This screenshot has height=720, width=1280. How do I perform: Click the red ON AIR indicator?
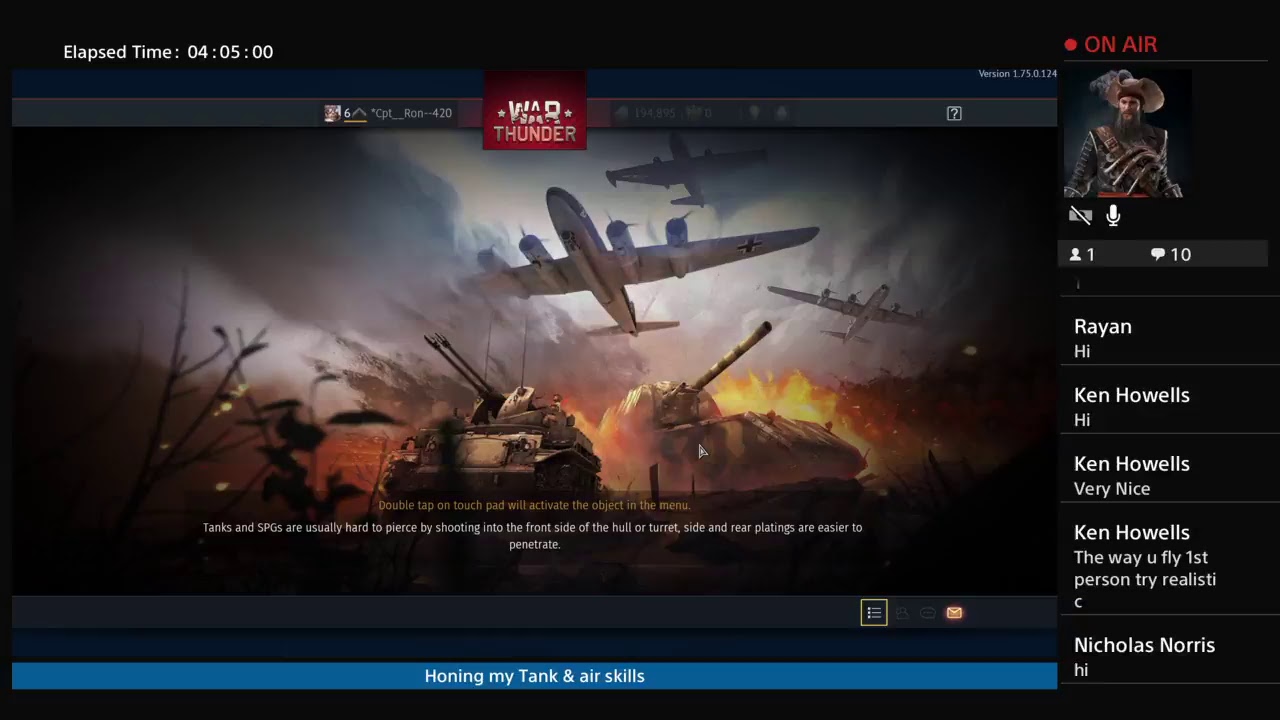pos(1111,45)
